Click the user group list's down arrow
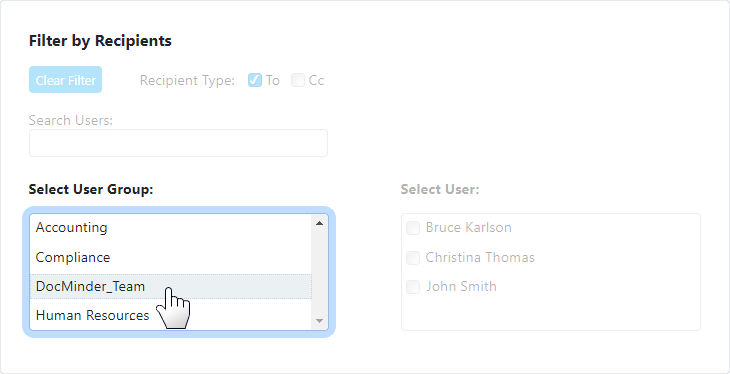 319,320
